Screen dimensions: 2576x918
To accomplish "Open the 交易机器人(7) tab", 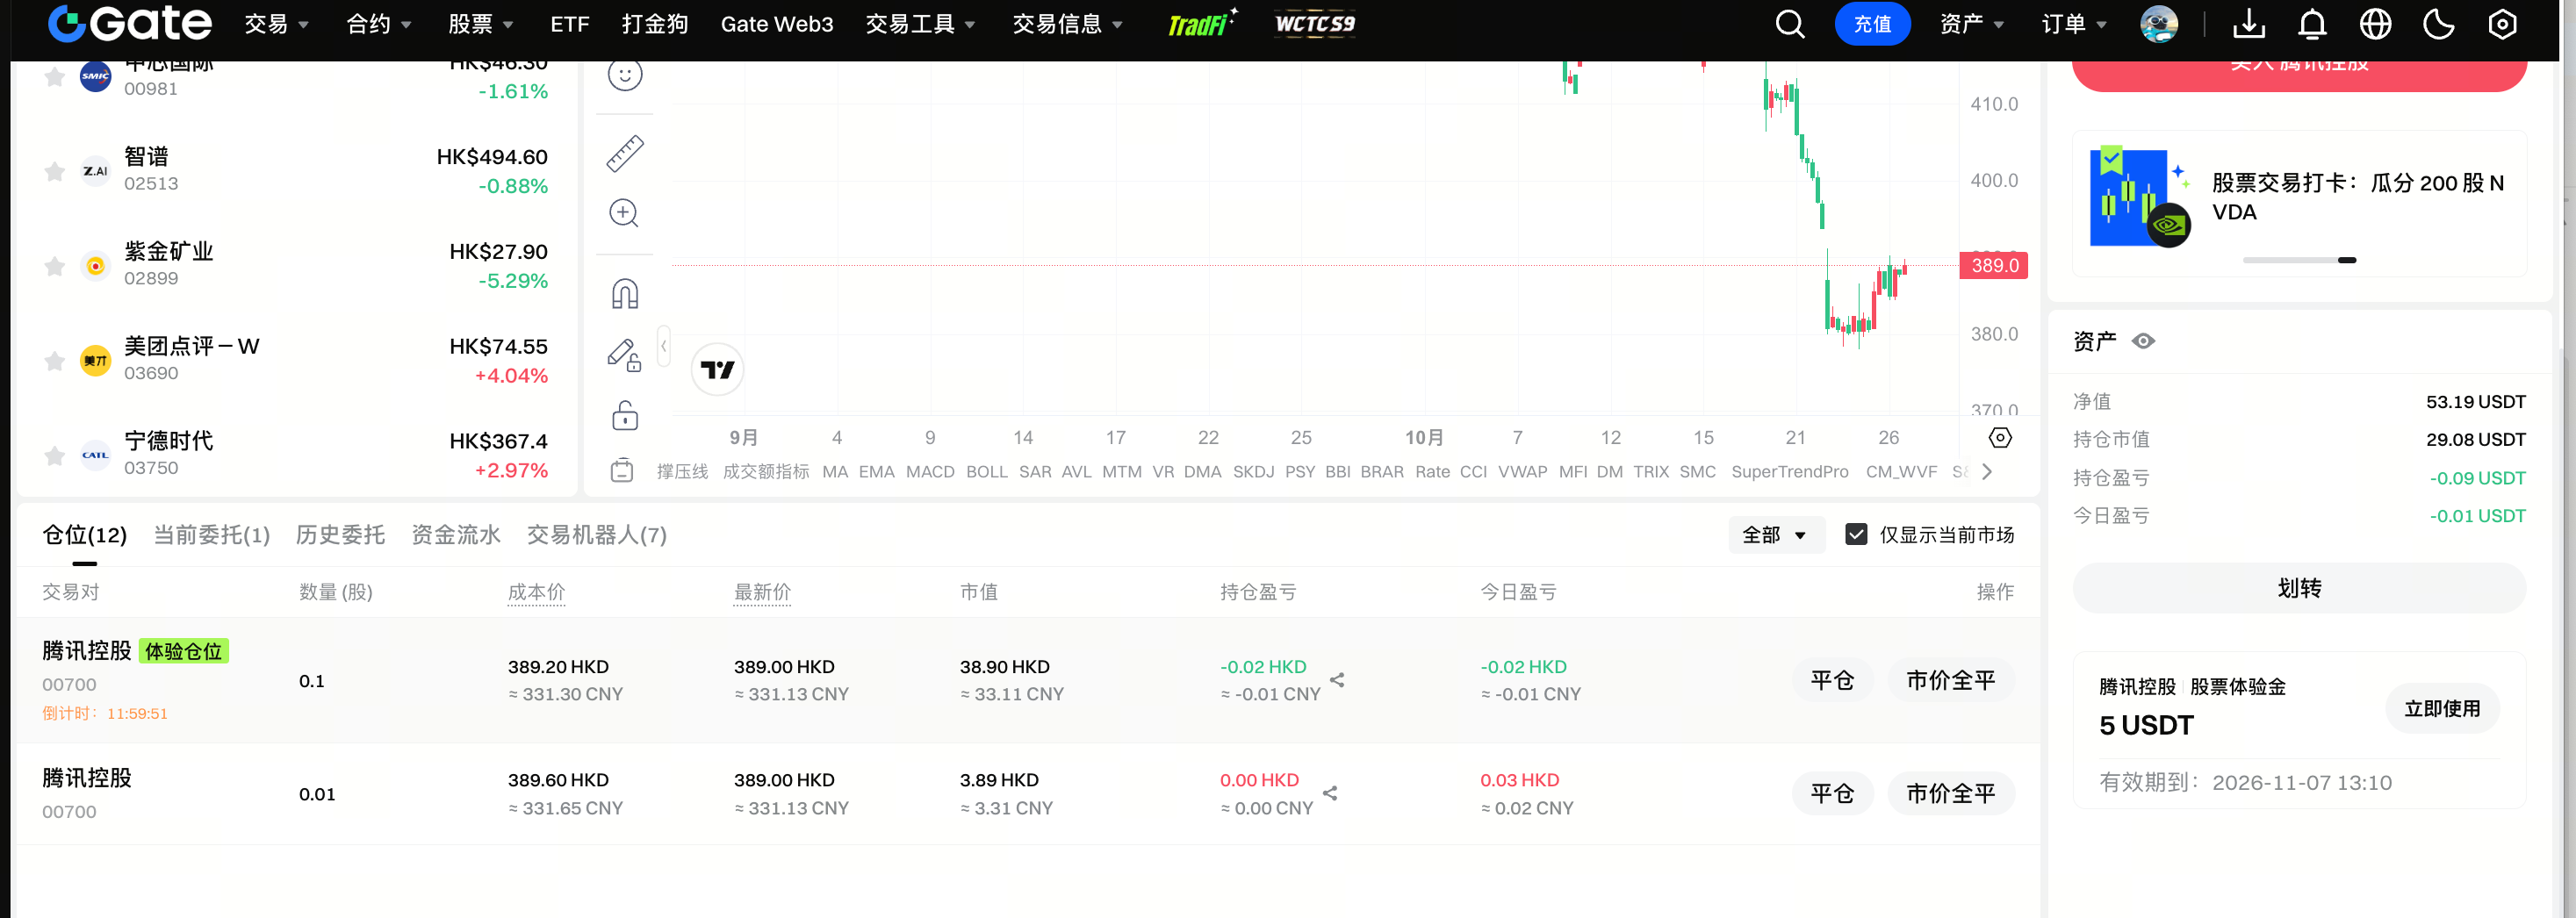I will tap(597, 535).
